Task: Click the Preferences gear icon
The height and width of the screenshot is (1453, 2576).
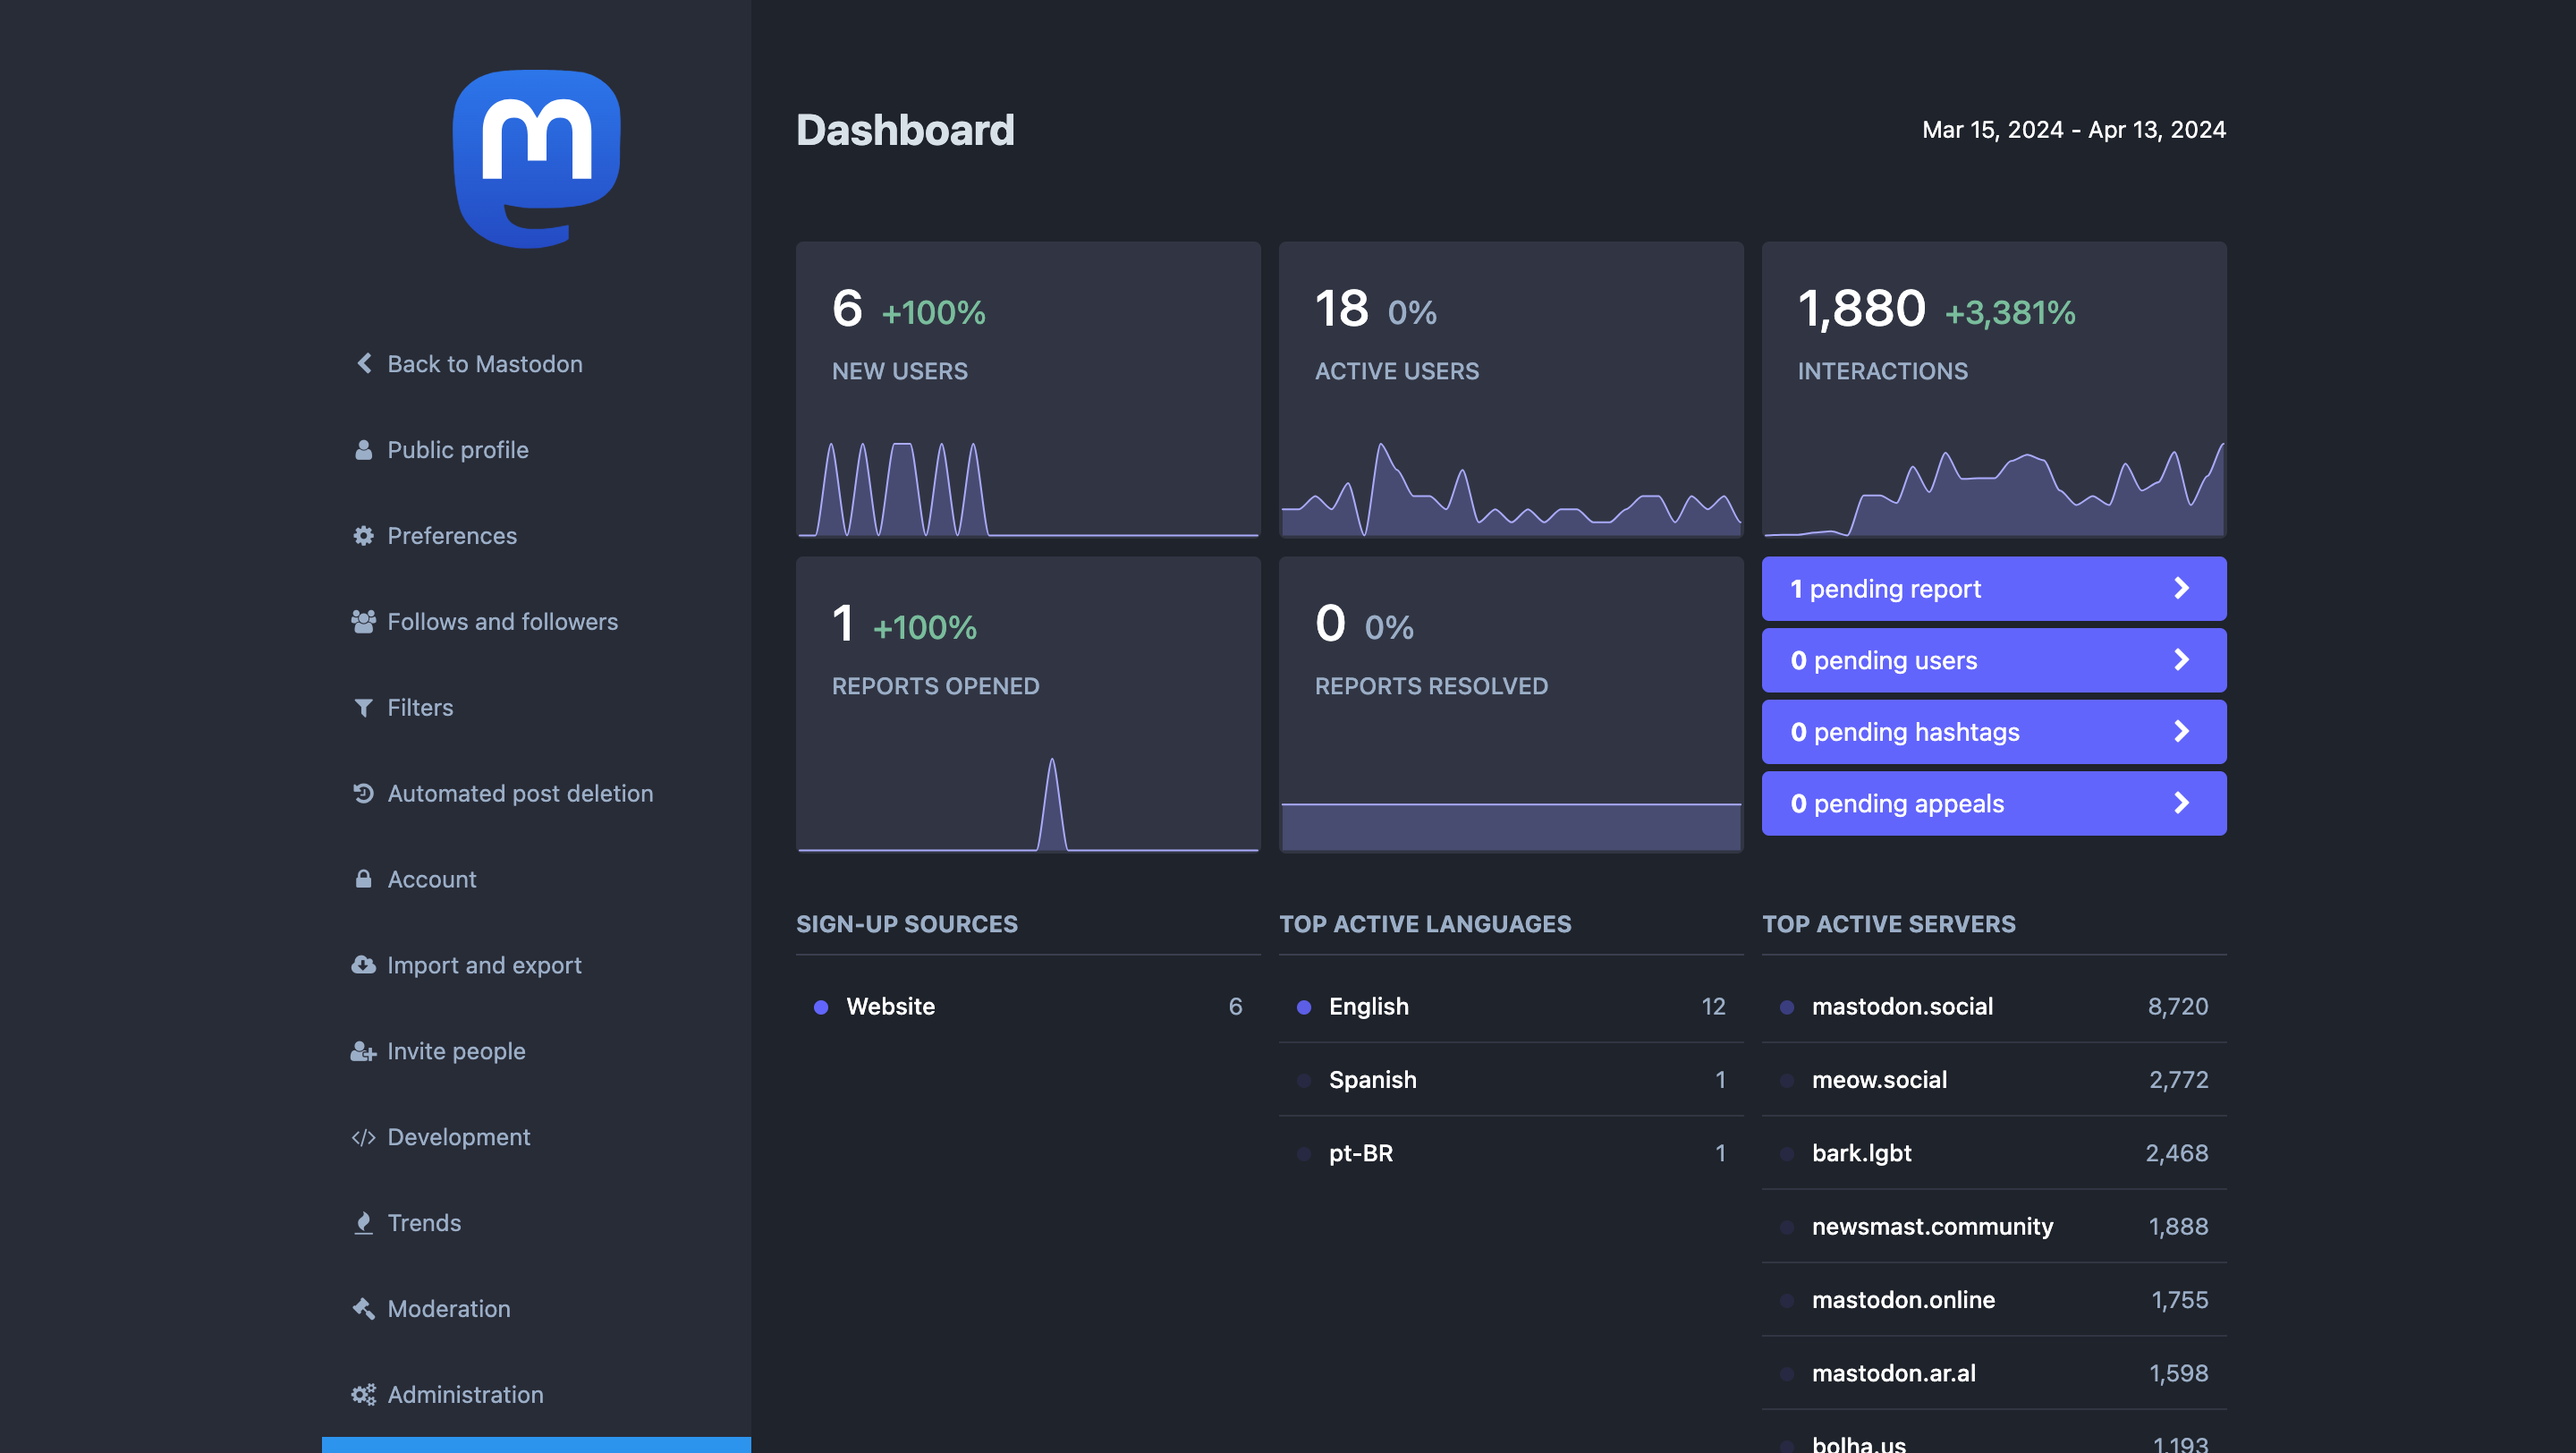Action: coord(363,535)
